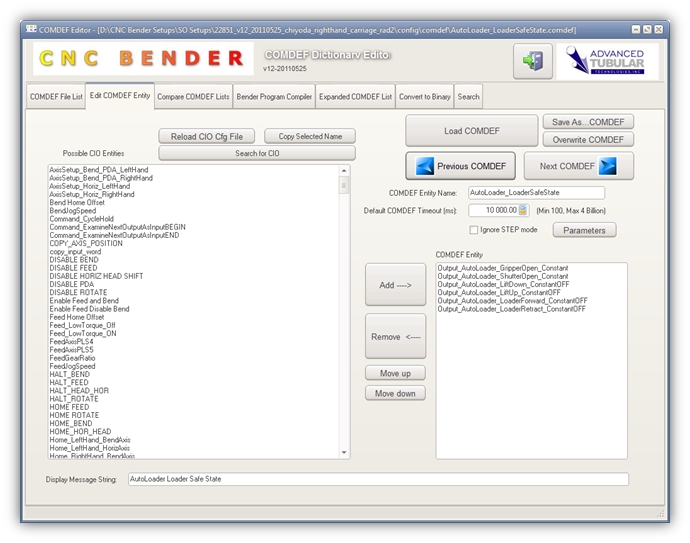Switch to the Convert to Binary tab
This screenshot has height=543, width=690.
425,97
